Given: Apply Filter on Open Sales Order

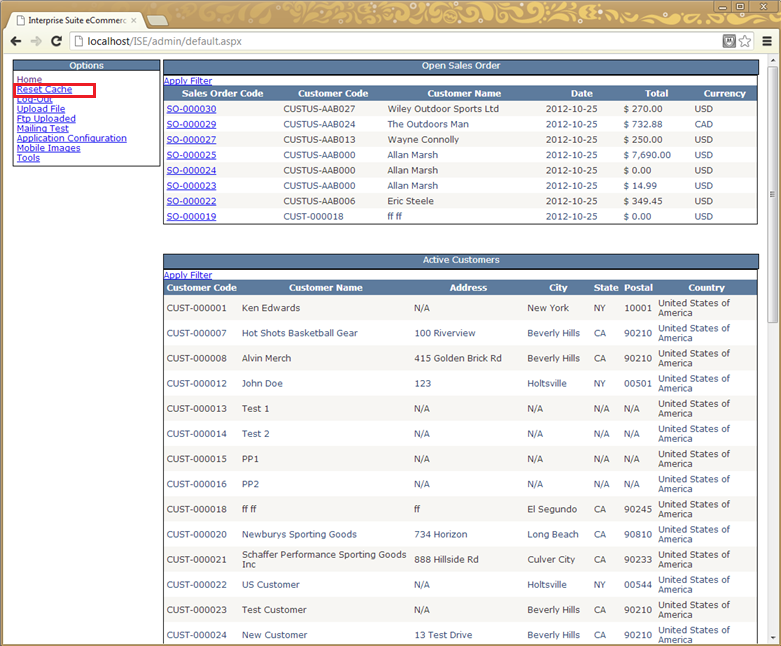Looking at the screenshot, I should [188, 81].
